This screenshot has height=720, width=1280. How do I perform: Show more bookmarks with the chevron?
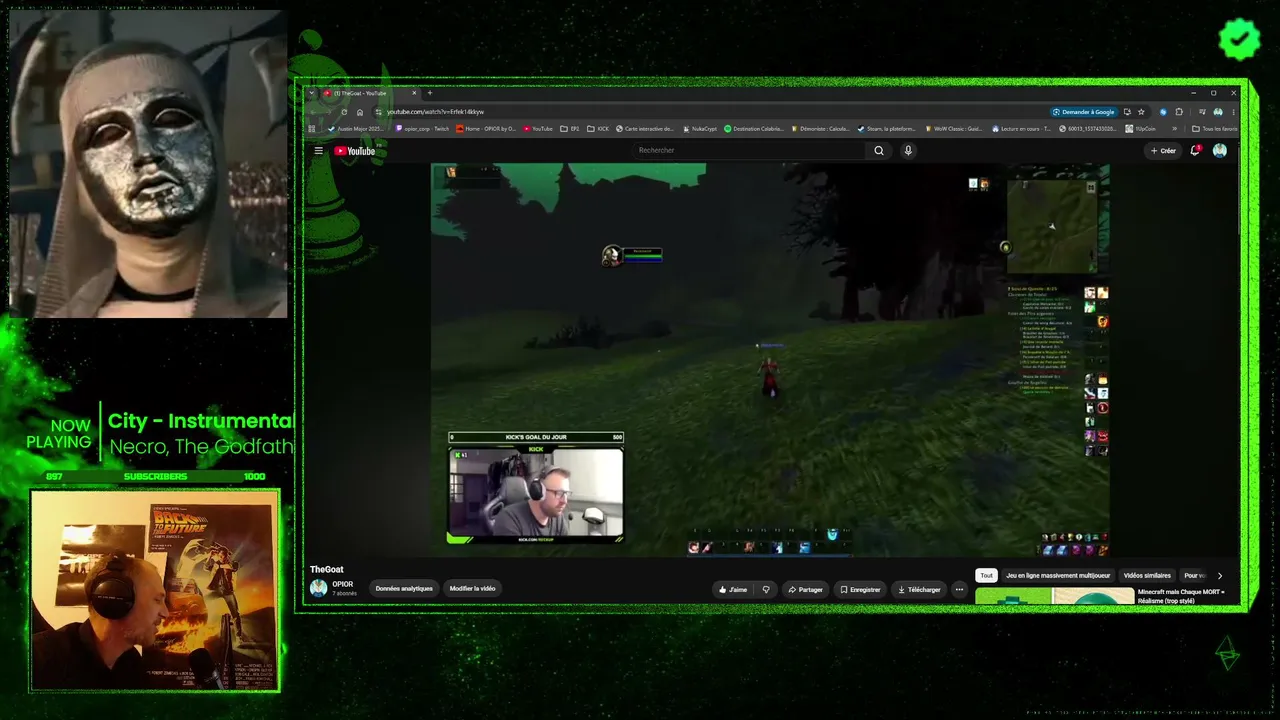[1175, 129]
